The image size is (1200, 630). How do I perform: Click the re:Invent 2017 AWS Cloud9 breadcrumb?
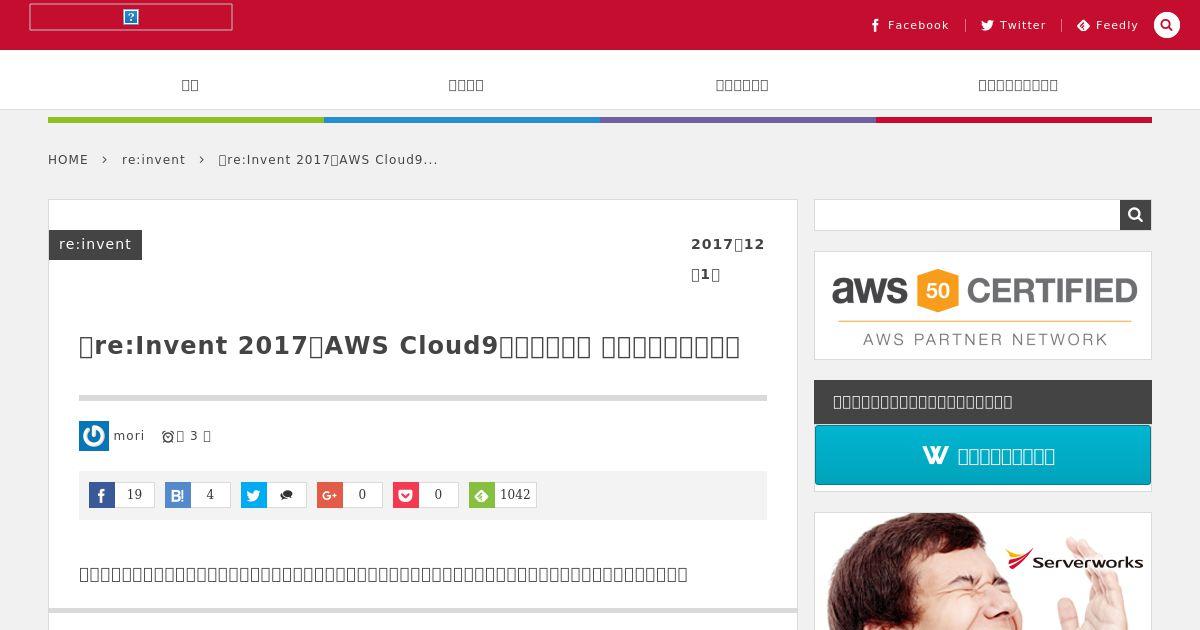(x=328, y=160)
